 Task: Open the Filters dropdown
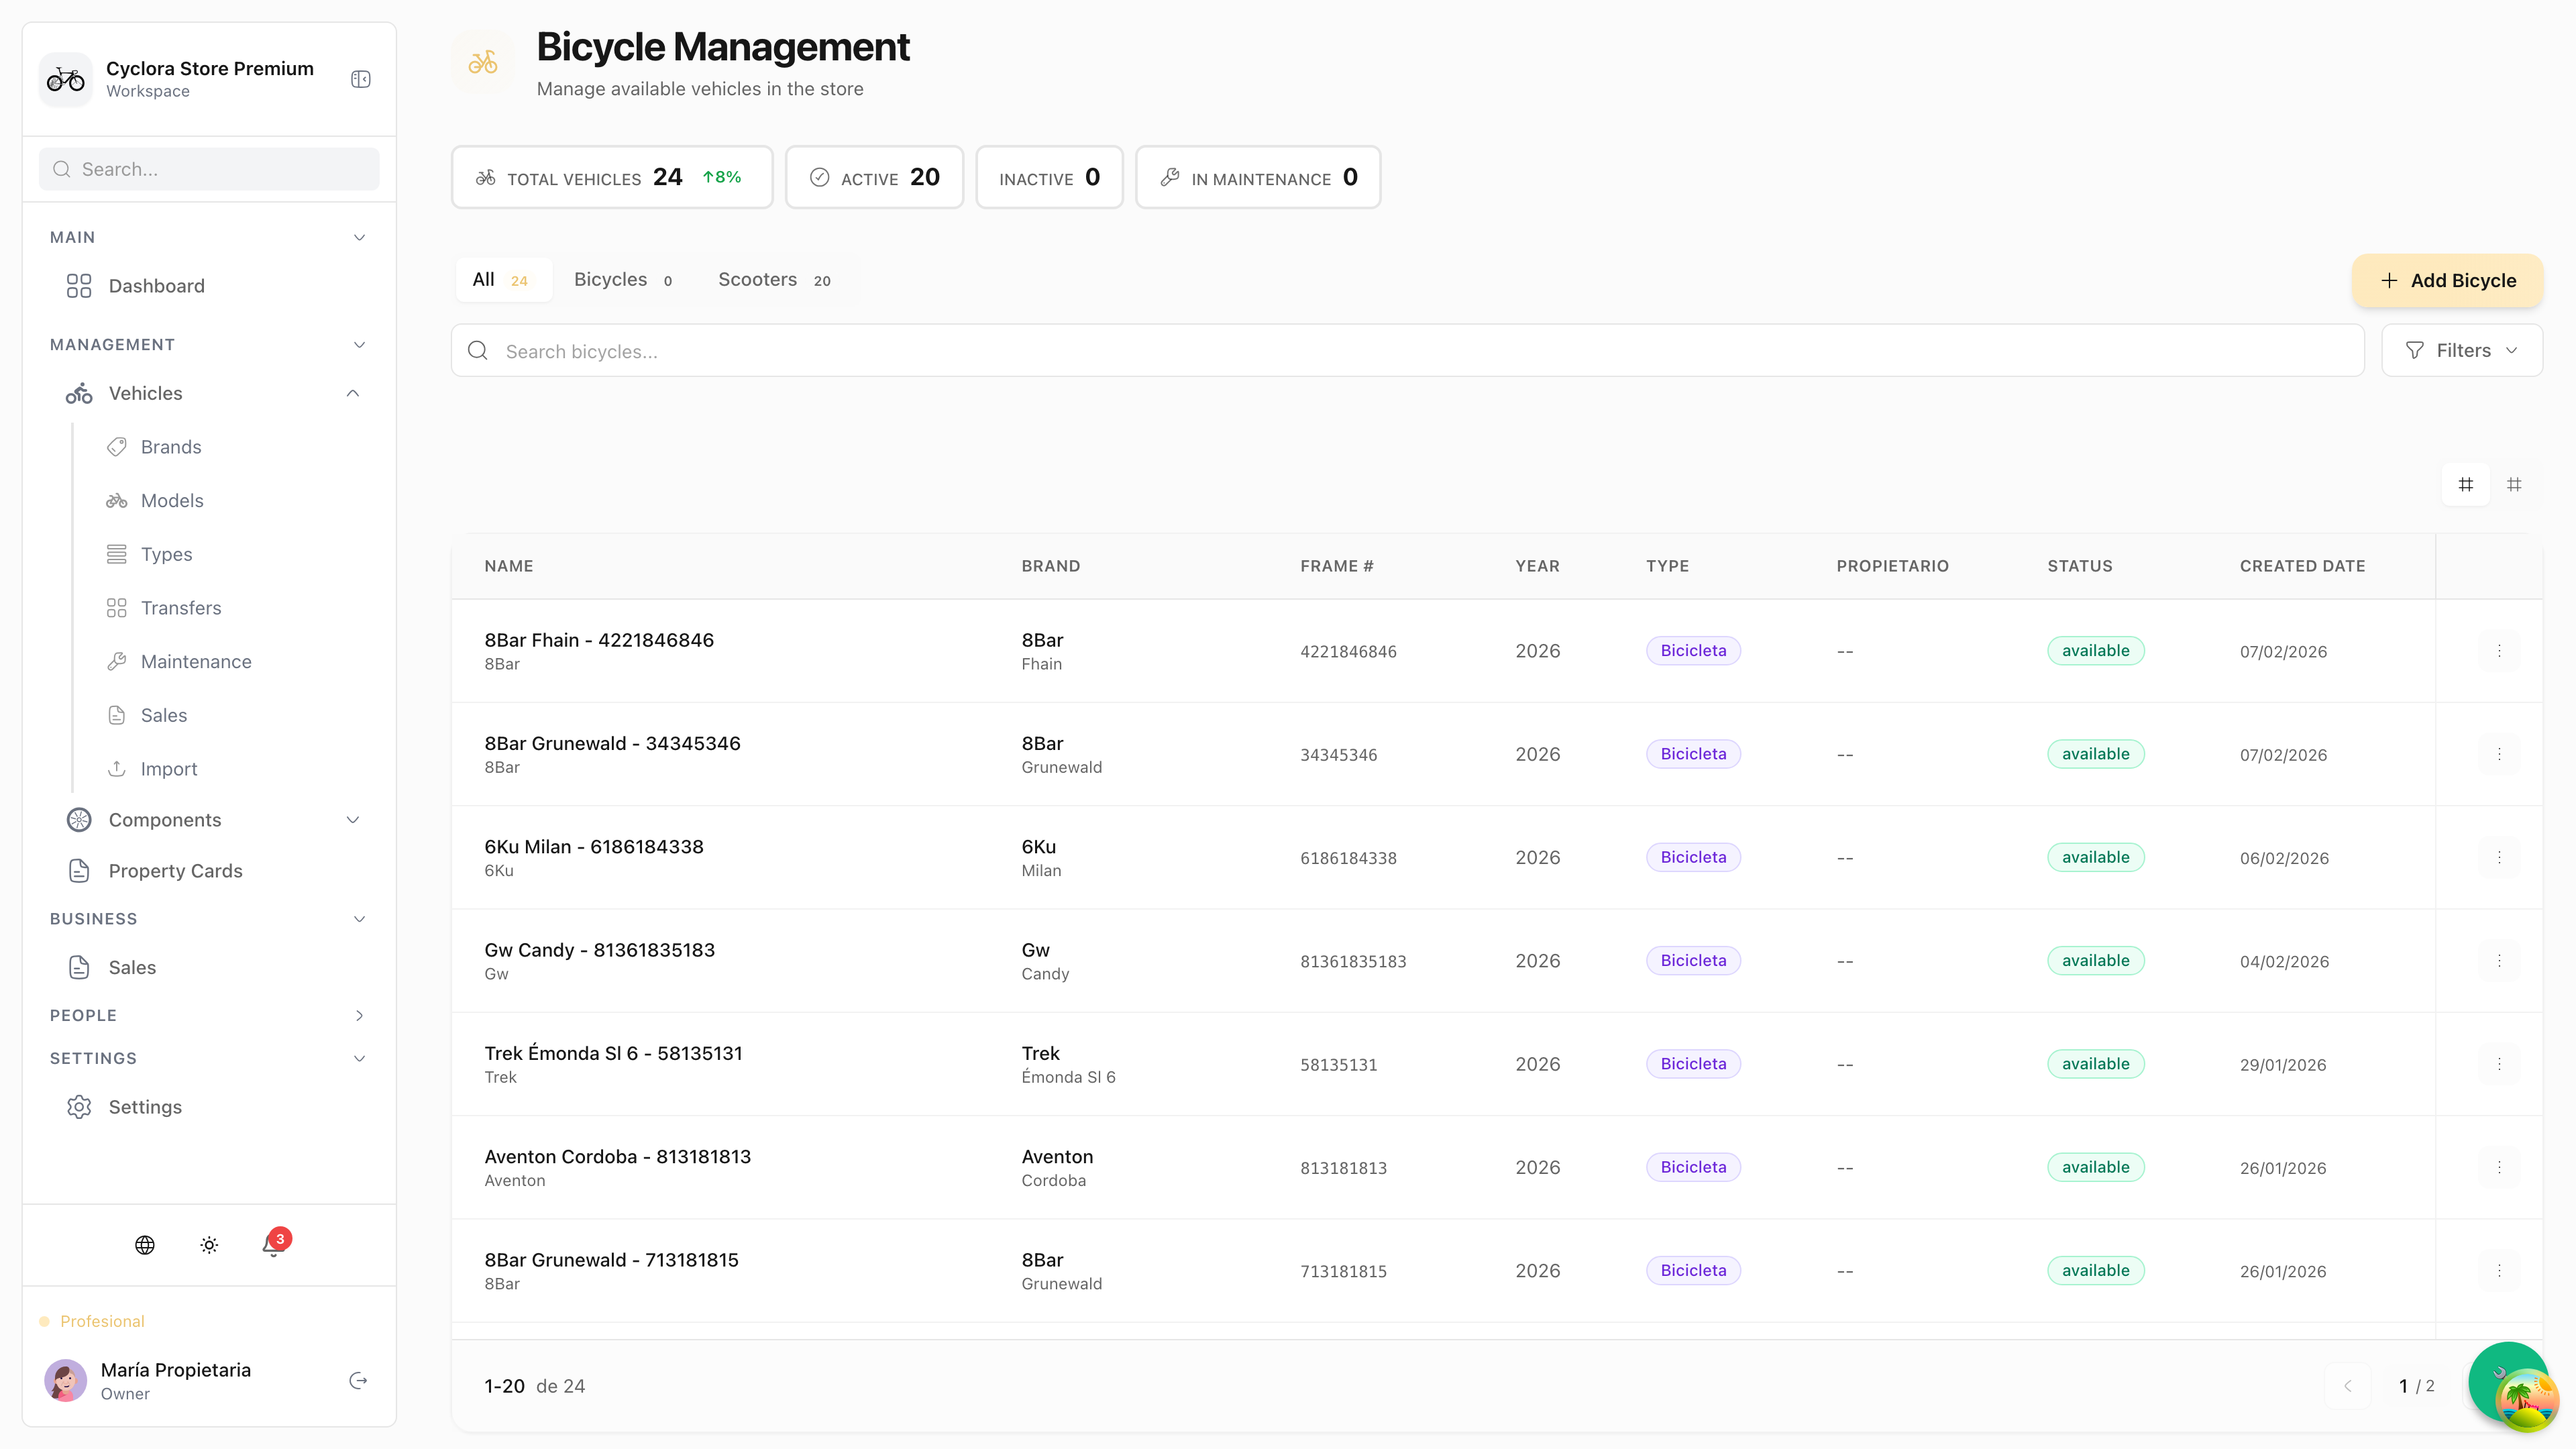pyautogui.click(x=2461, y=351)
